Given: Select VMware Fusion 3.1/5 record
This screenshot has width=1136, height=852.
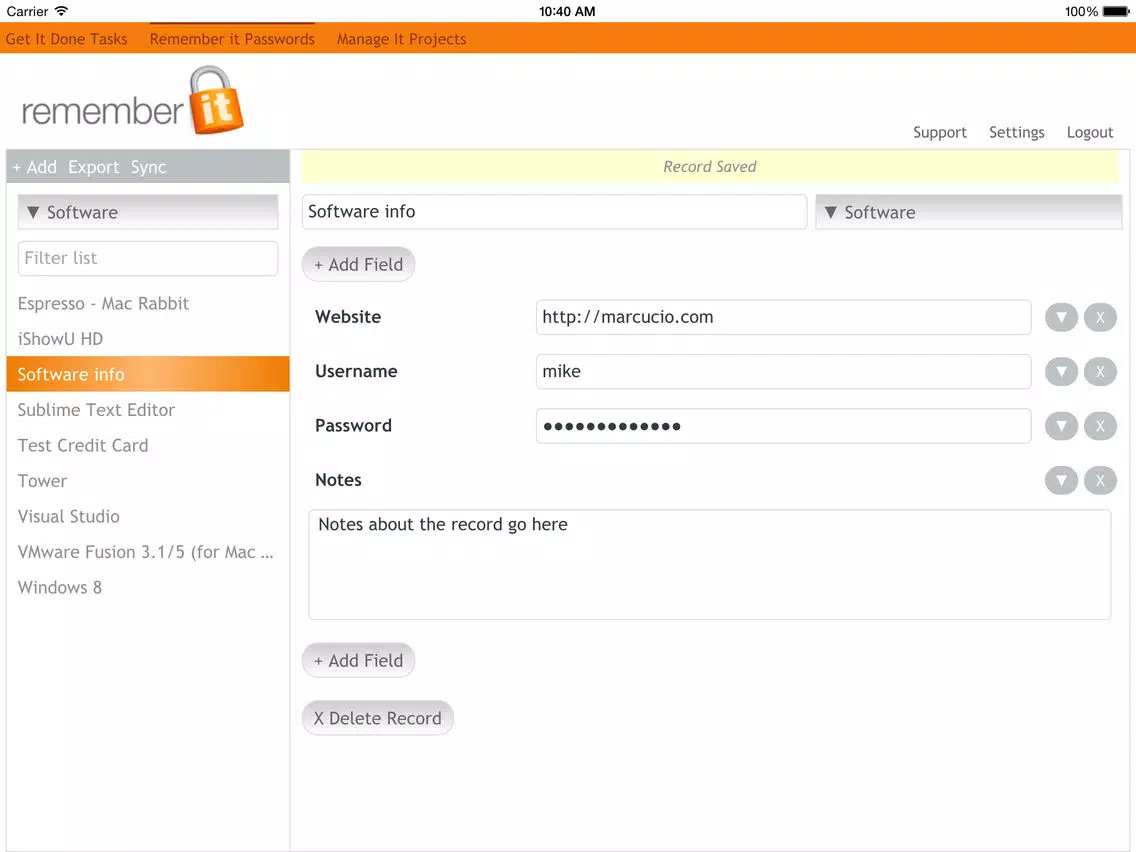Looking at the screenshot, I should click(x=148, y=552).
